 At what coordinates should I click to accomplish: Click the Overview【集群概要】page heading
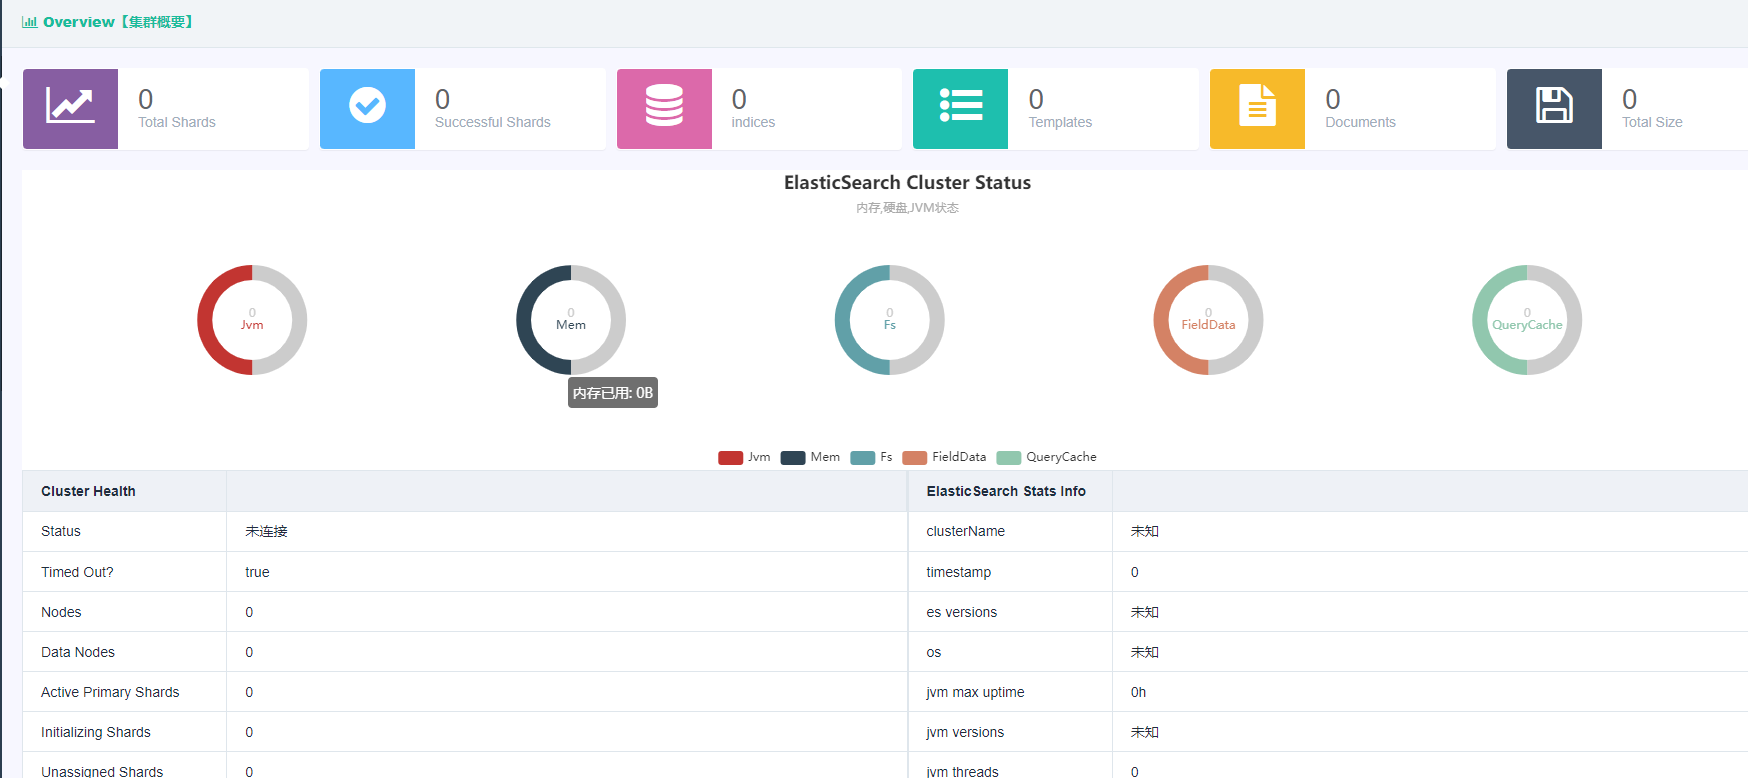point(118,22)
